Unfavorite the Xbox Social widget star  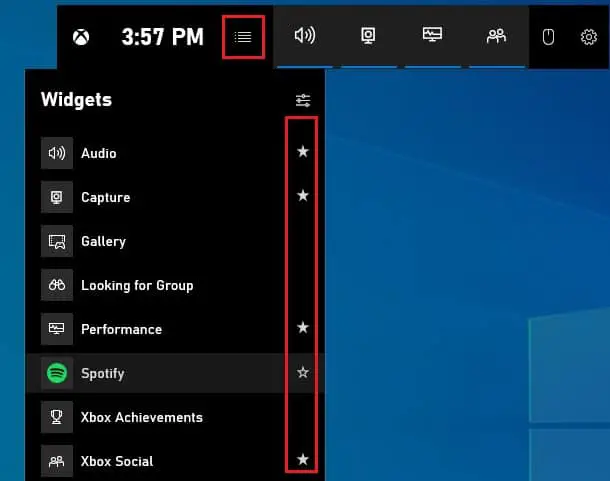303,460
